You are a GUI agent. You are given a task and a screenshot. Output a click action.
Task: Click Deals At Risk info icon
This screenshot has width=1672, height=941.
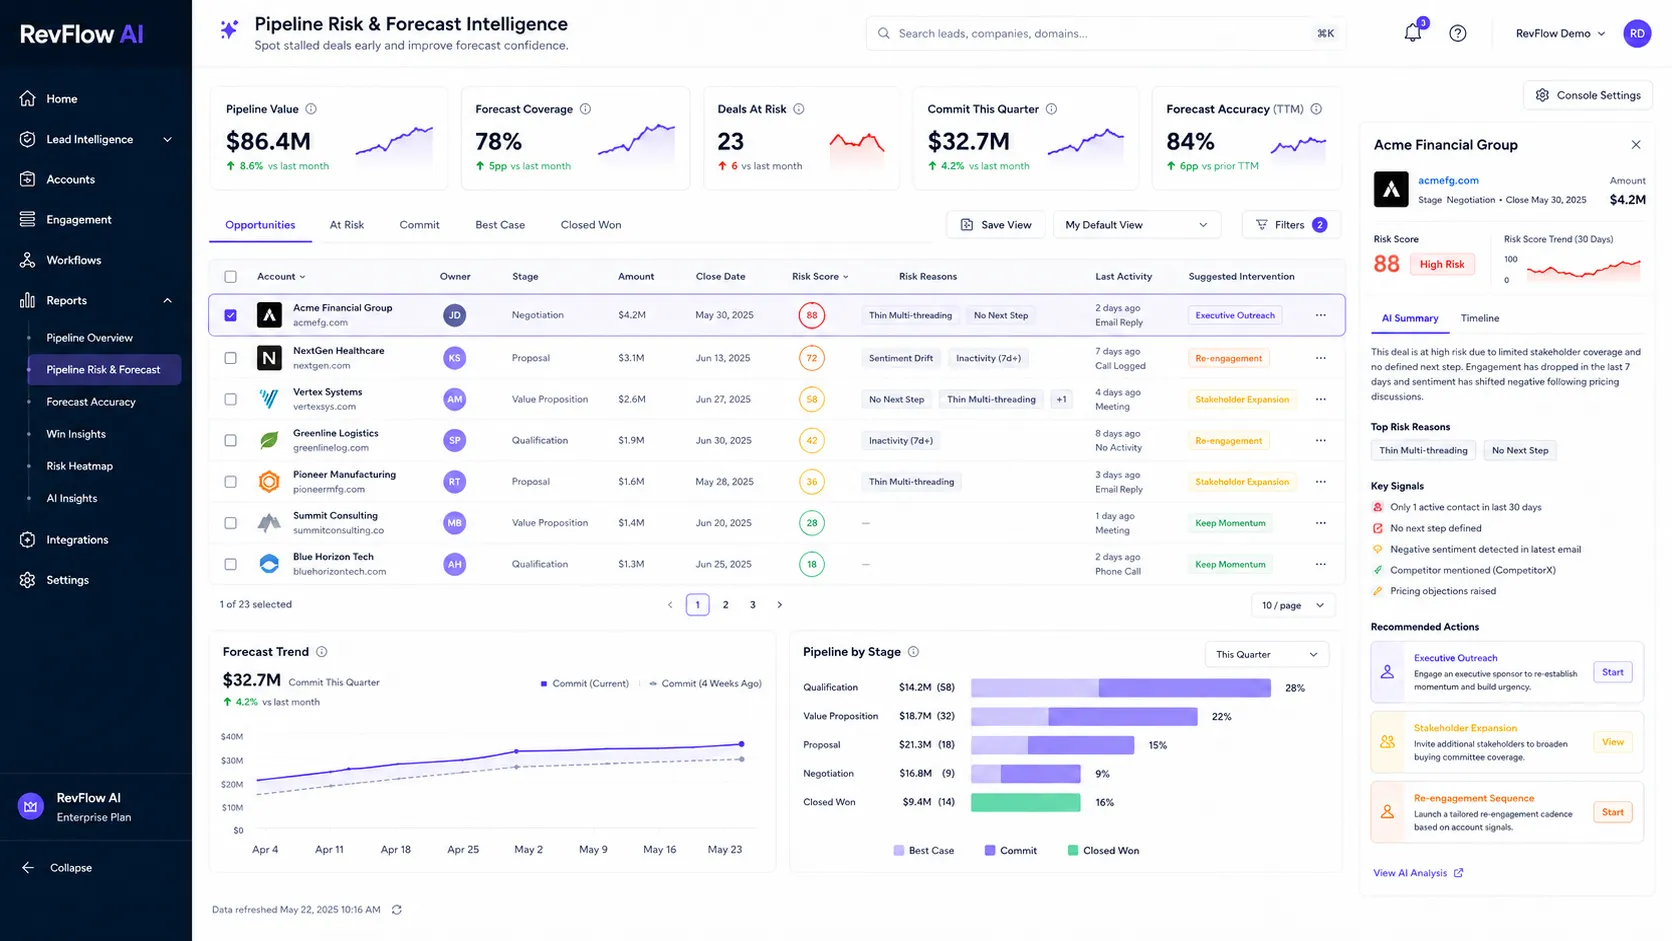[x=799, y=109]
